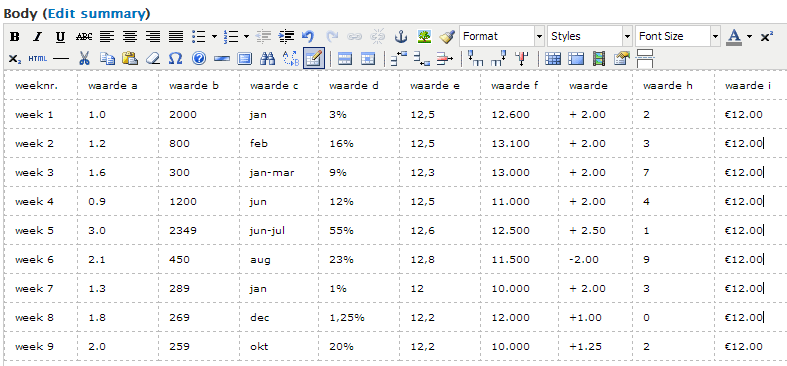Screen dimensions: 787x366
Task: Click the 'jan-mar' table cell
Action: (279, 172)
